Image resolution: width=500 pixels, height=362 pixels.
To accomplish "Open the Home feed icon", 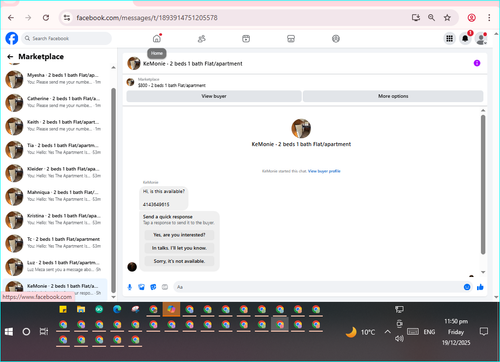I will 157,38.
